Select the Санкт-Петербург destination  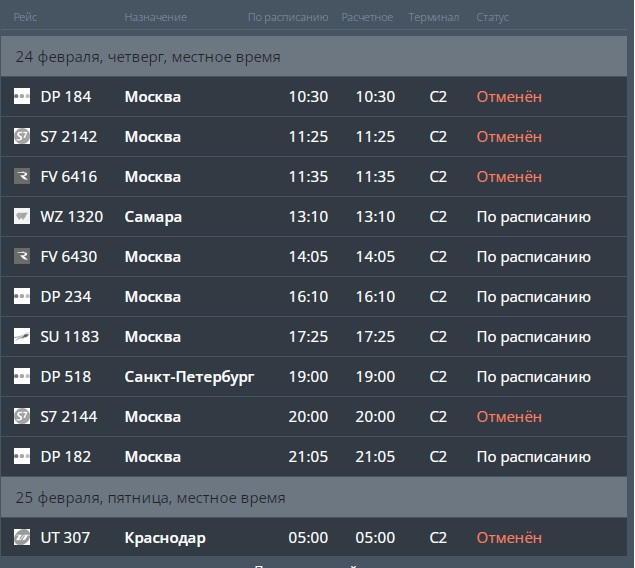click(189, 377)
